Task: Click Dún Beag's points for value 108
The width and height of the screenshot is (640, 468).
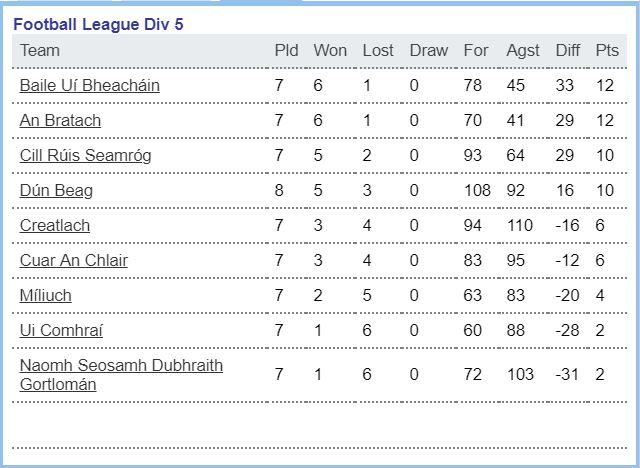Action: 477,191
